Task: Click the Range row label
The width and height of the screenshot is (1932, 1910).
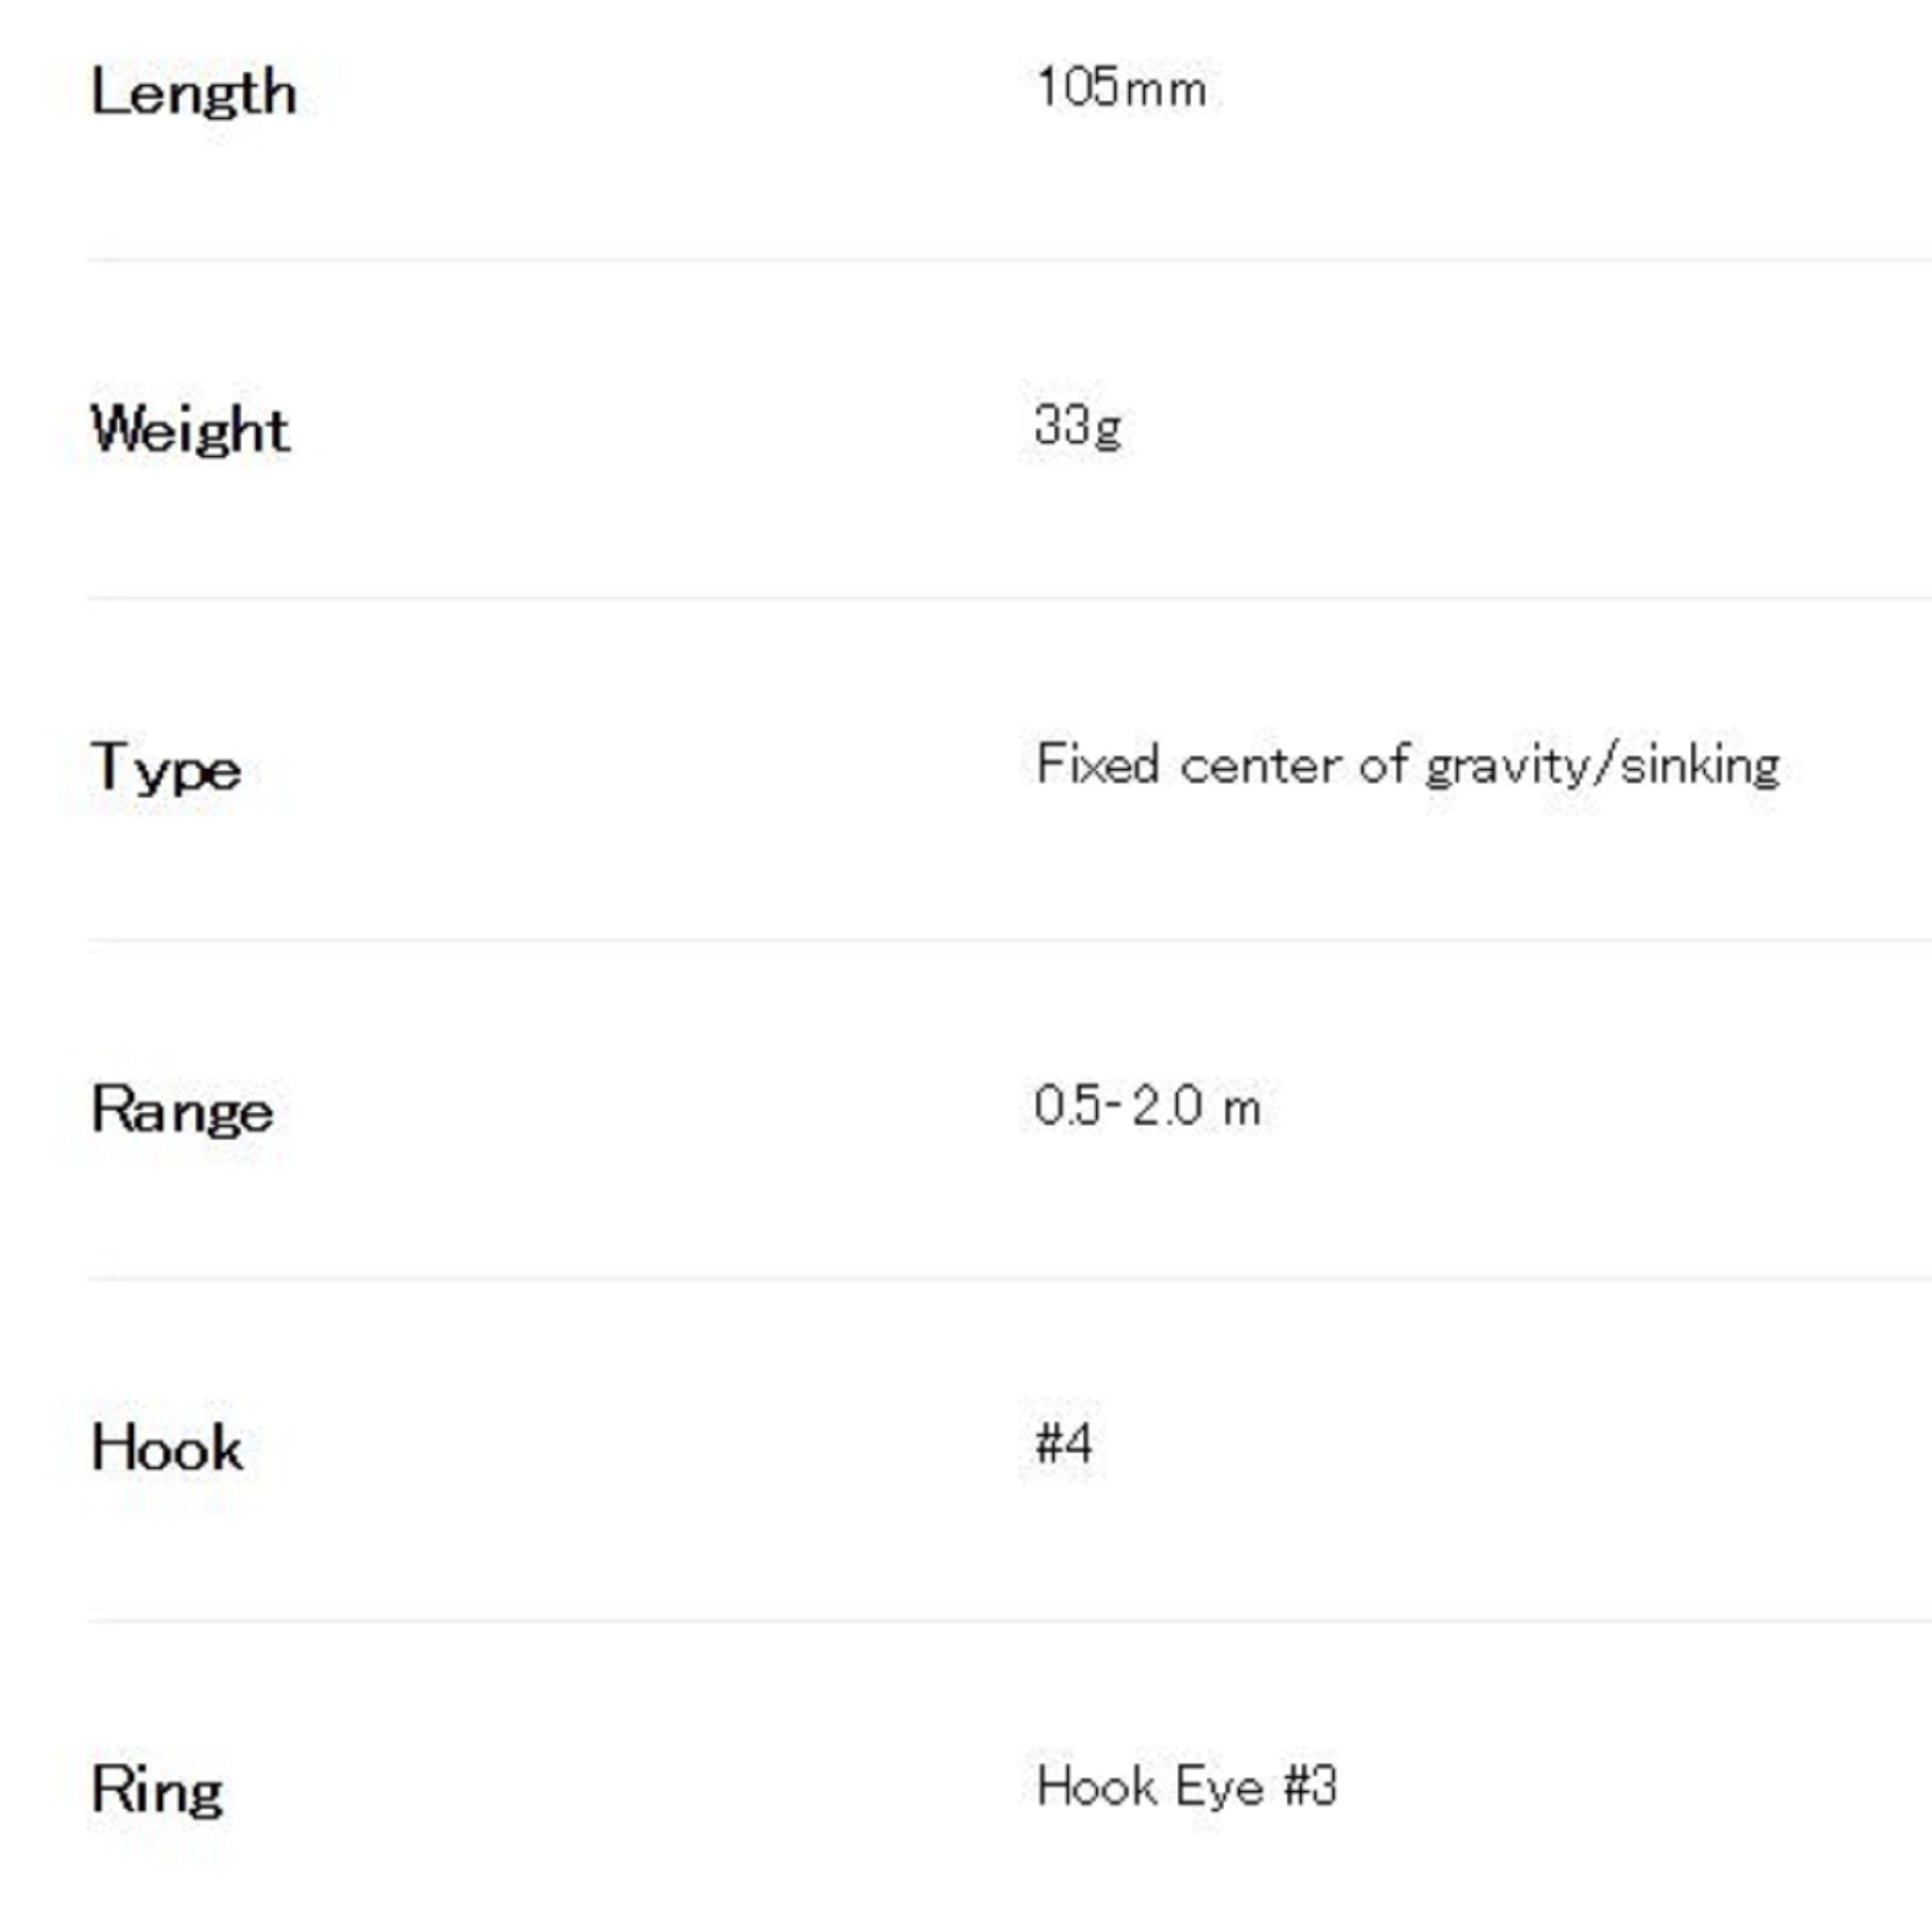Action: click(182, 1110)
